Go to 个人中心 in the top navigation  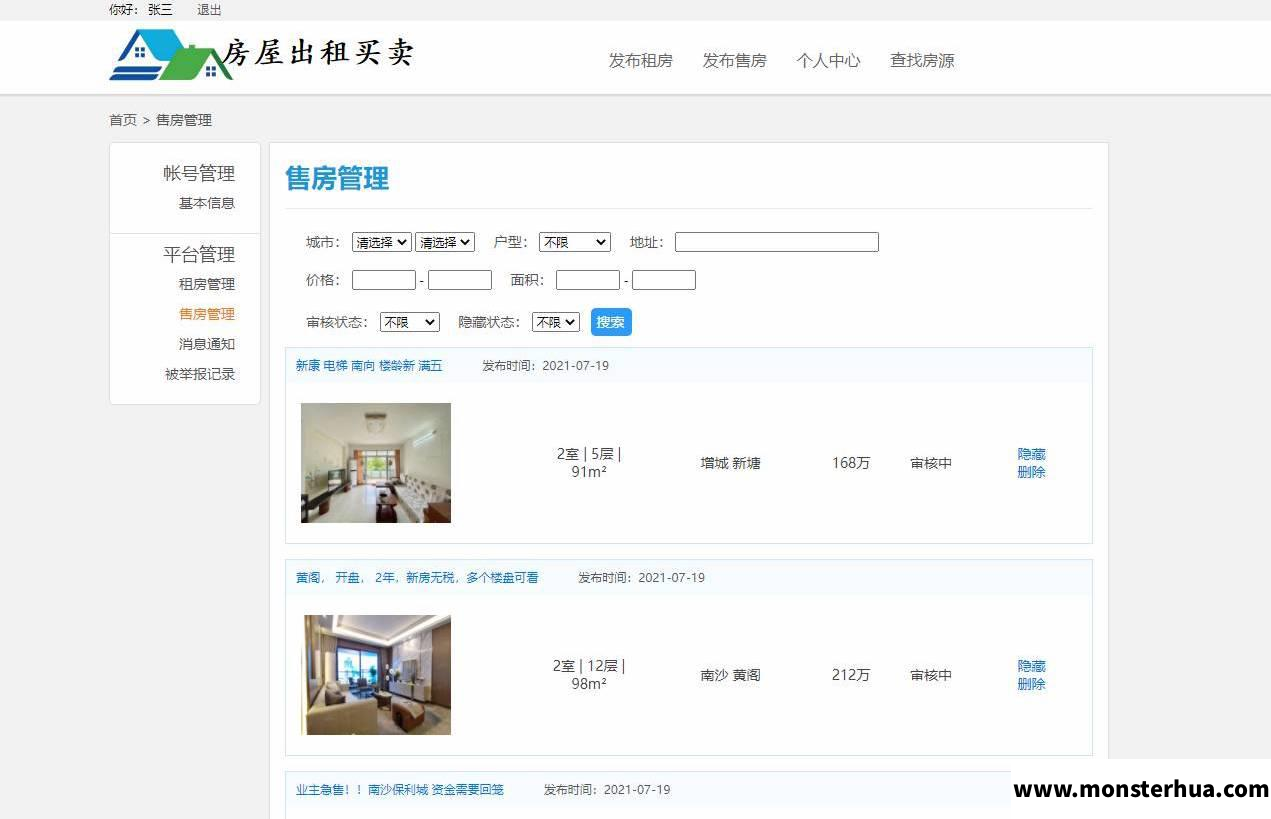pyautogui.click(x=828, y=60)
